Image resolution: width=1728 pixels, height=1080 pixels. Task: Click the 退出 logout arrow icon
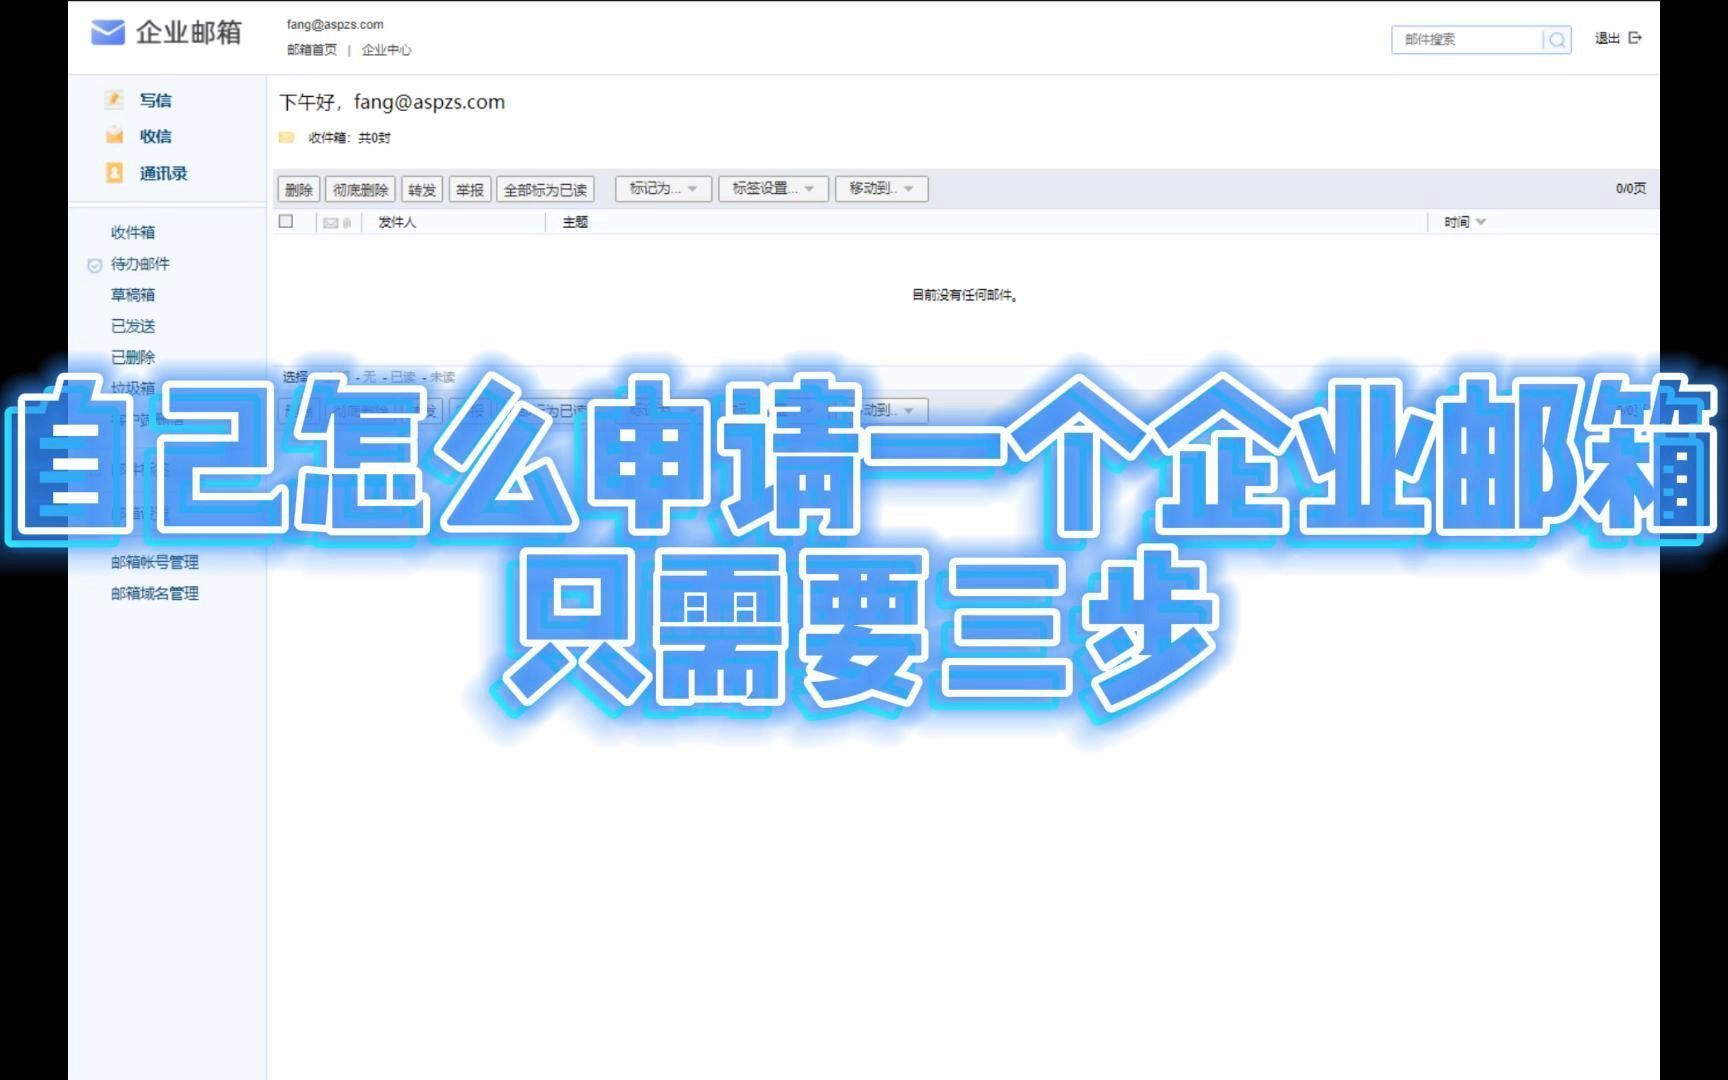click(x=1635, y=38)
